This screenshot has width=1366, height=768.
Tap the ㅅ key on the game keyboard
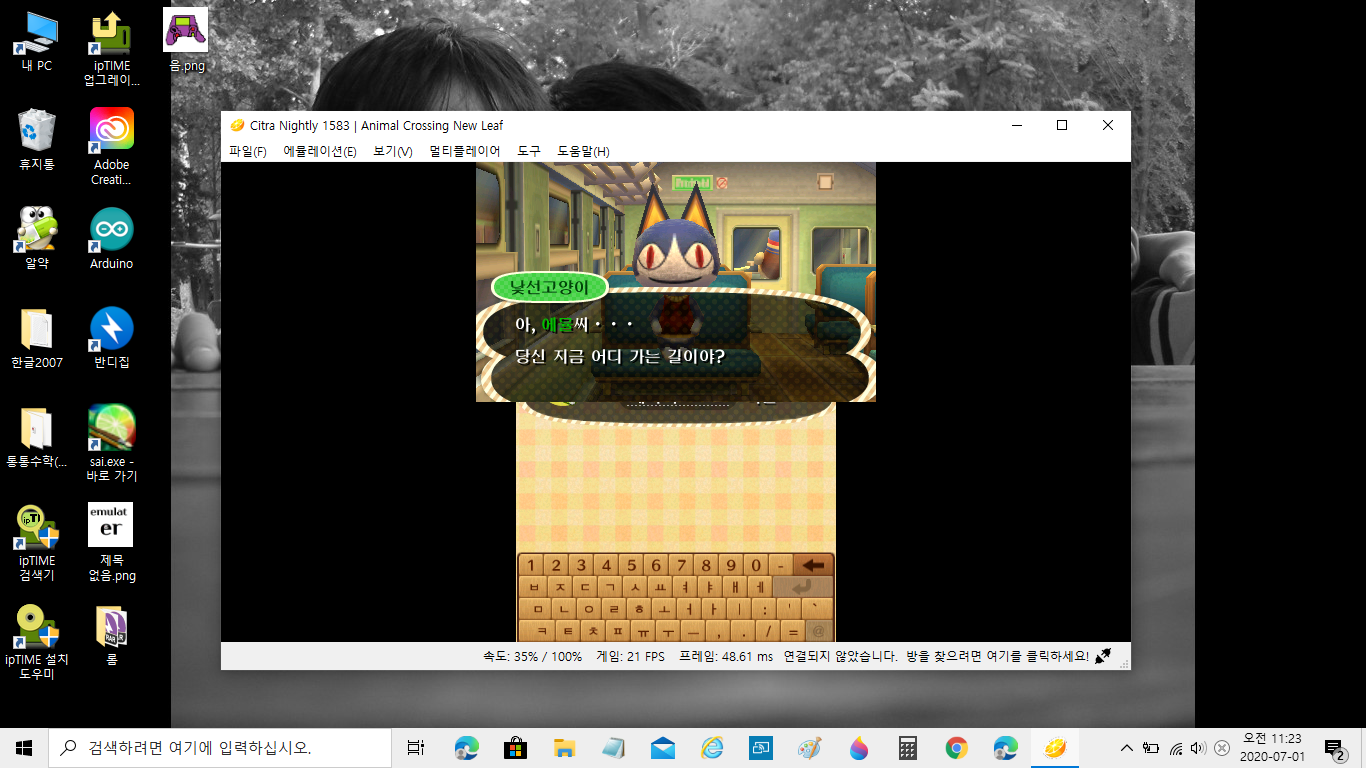(634, 587)
